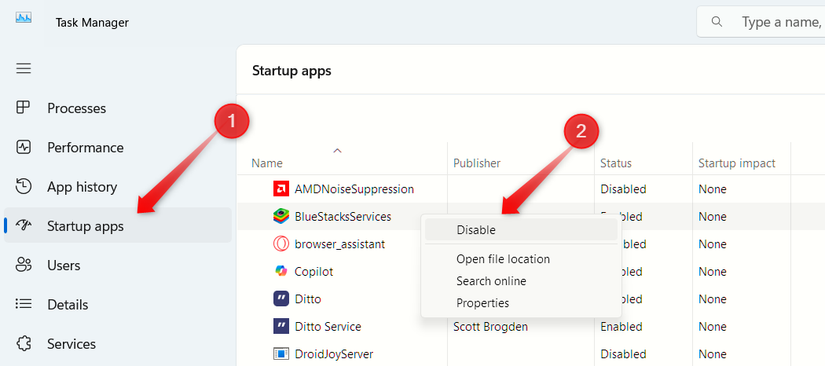Click the Processes sidebar icon
Screen dimensions: 825x366
pyautogui.click(x=24, y=108)
